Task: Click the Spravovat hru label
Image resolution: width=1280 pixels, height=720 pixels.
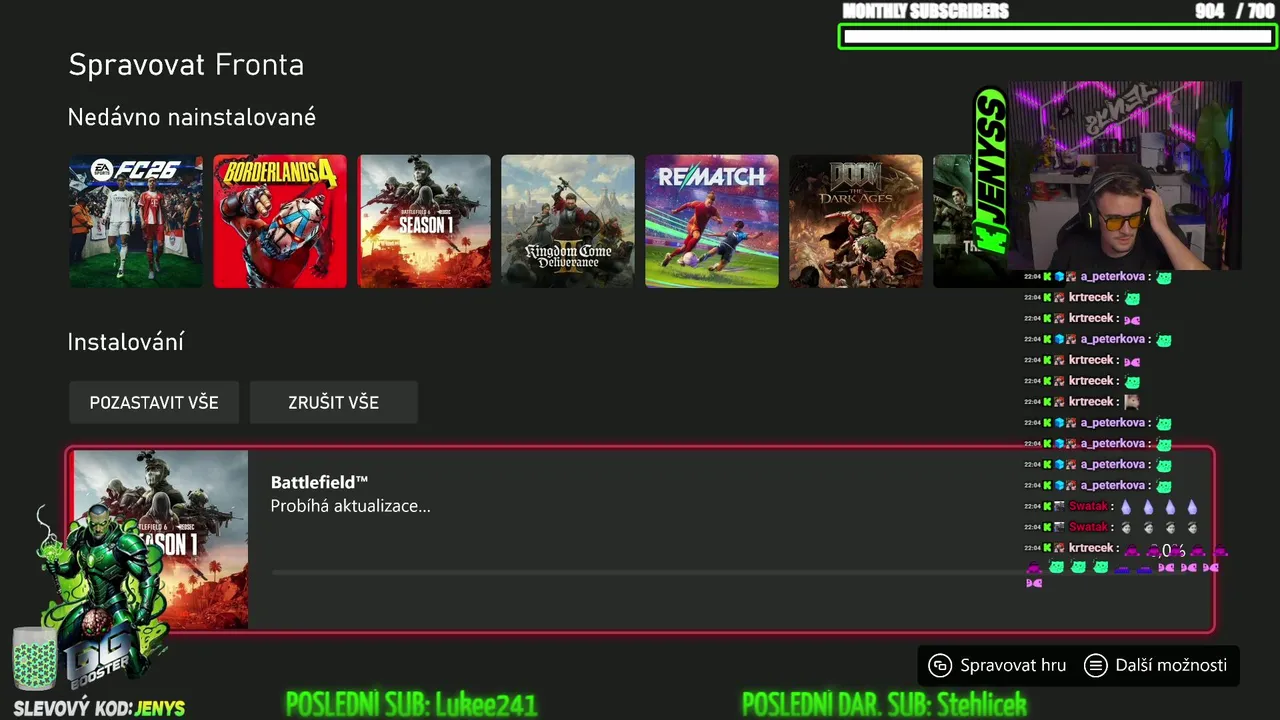Action: click(1013, 665)
